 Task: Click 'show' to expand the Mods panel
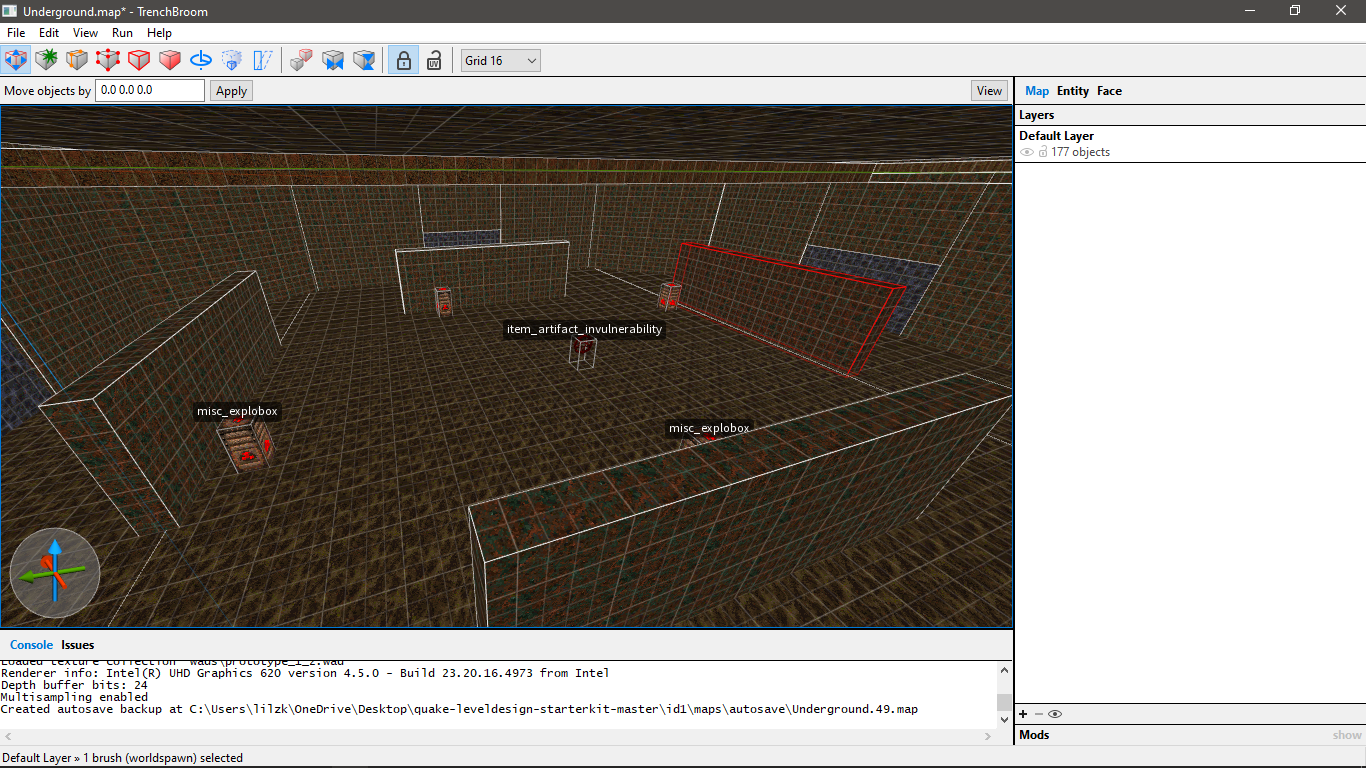pyautogui.click(x=1347, y=735)
